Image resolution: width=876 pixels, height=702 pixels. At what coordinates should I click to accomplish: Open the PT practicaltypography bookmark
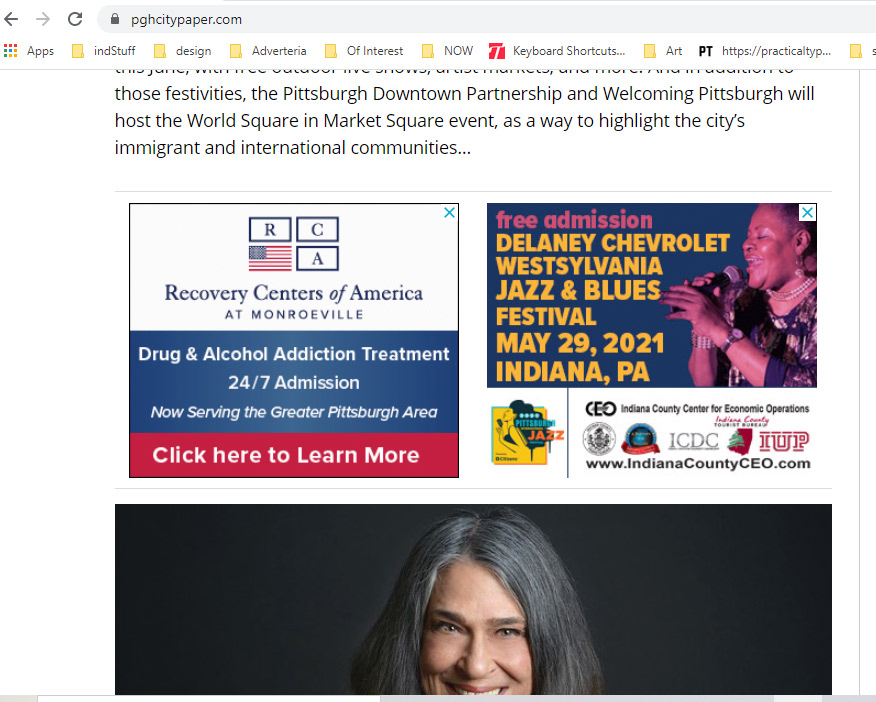point(765,51)
